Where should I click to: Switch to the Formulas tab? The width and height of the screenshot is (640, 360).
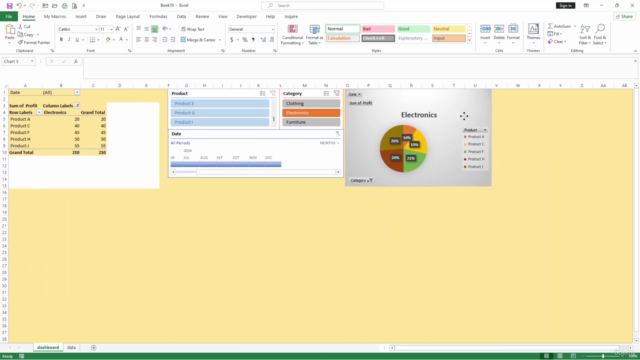coord(158,16)
